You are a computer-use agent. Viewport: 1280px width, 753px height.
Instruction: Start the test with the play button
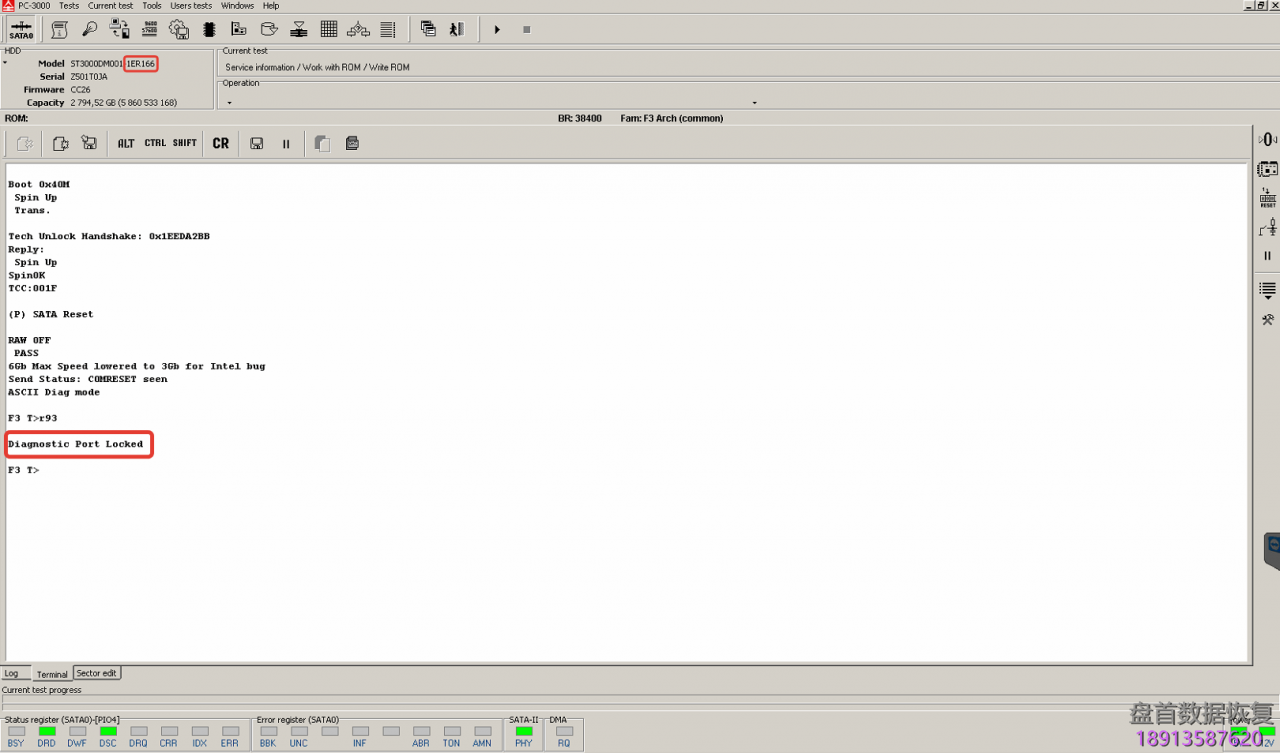[x=497, y=30]
